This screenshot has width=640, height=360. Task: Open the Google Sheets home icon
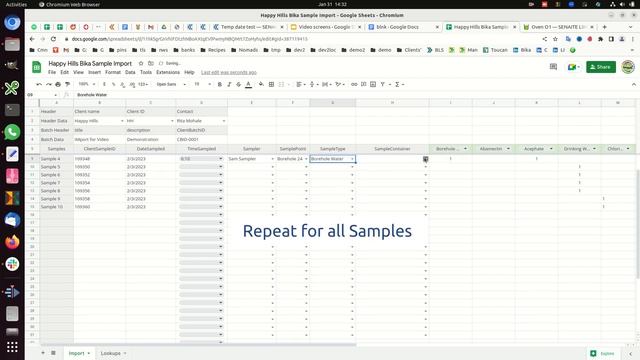point(36,67)
